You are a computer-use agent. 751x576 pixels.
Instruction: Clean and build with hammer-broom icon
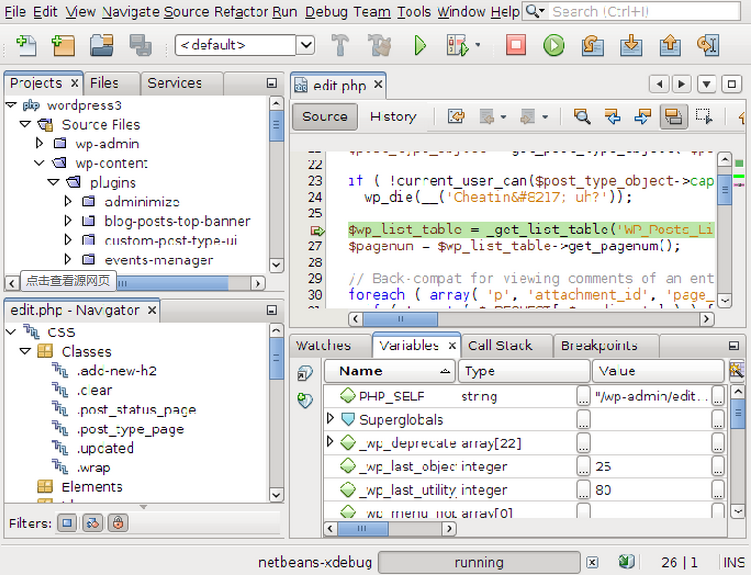pyautogui.click(x=379, y=45)
